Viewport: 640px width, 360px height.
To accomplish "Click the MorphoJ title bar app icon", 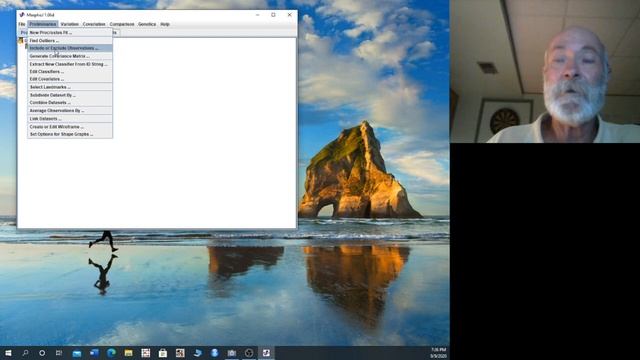I will 22,15.
